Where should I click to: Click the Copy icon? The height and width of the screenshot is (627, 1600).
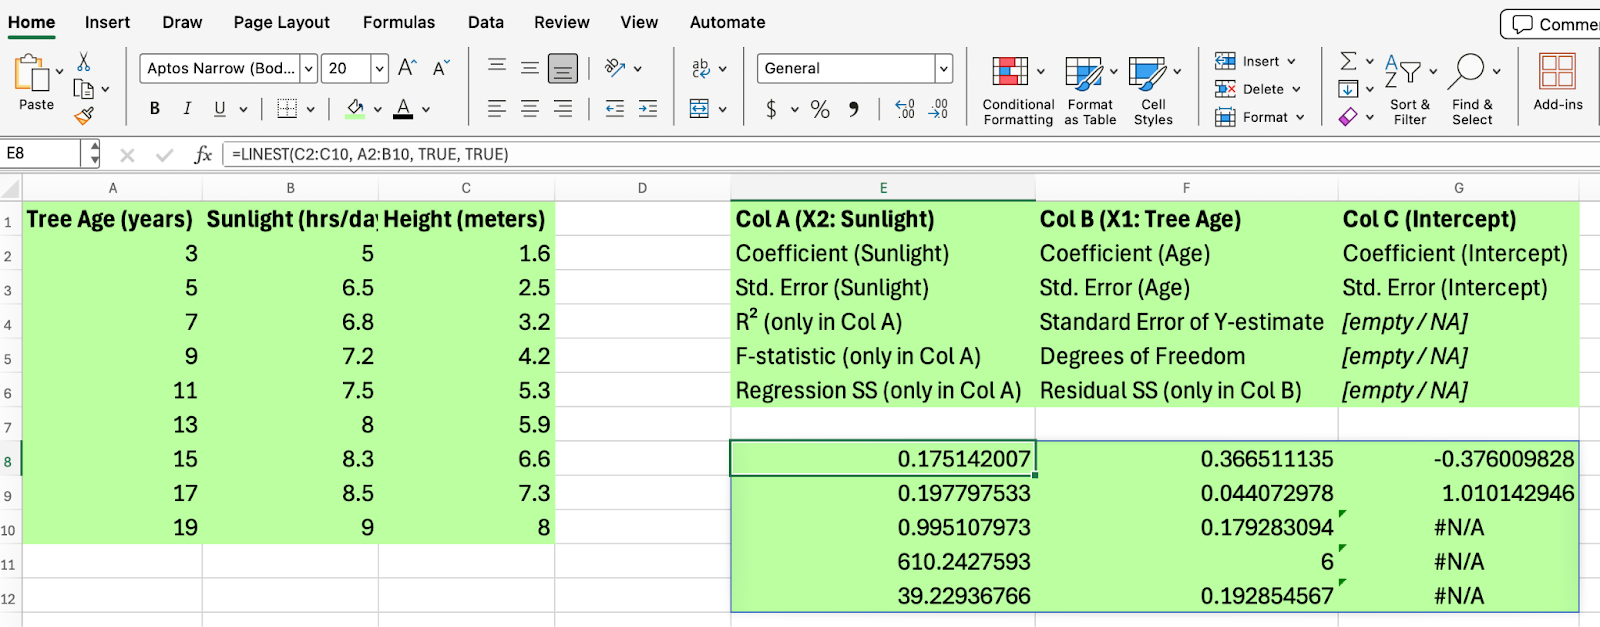click(84, 88)
